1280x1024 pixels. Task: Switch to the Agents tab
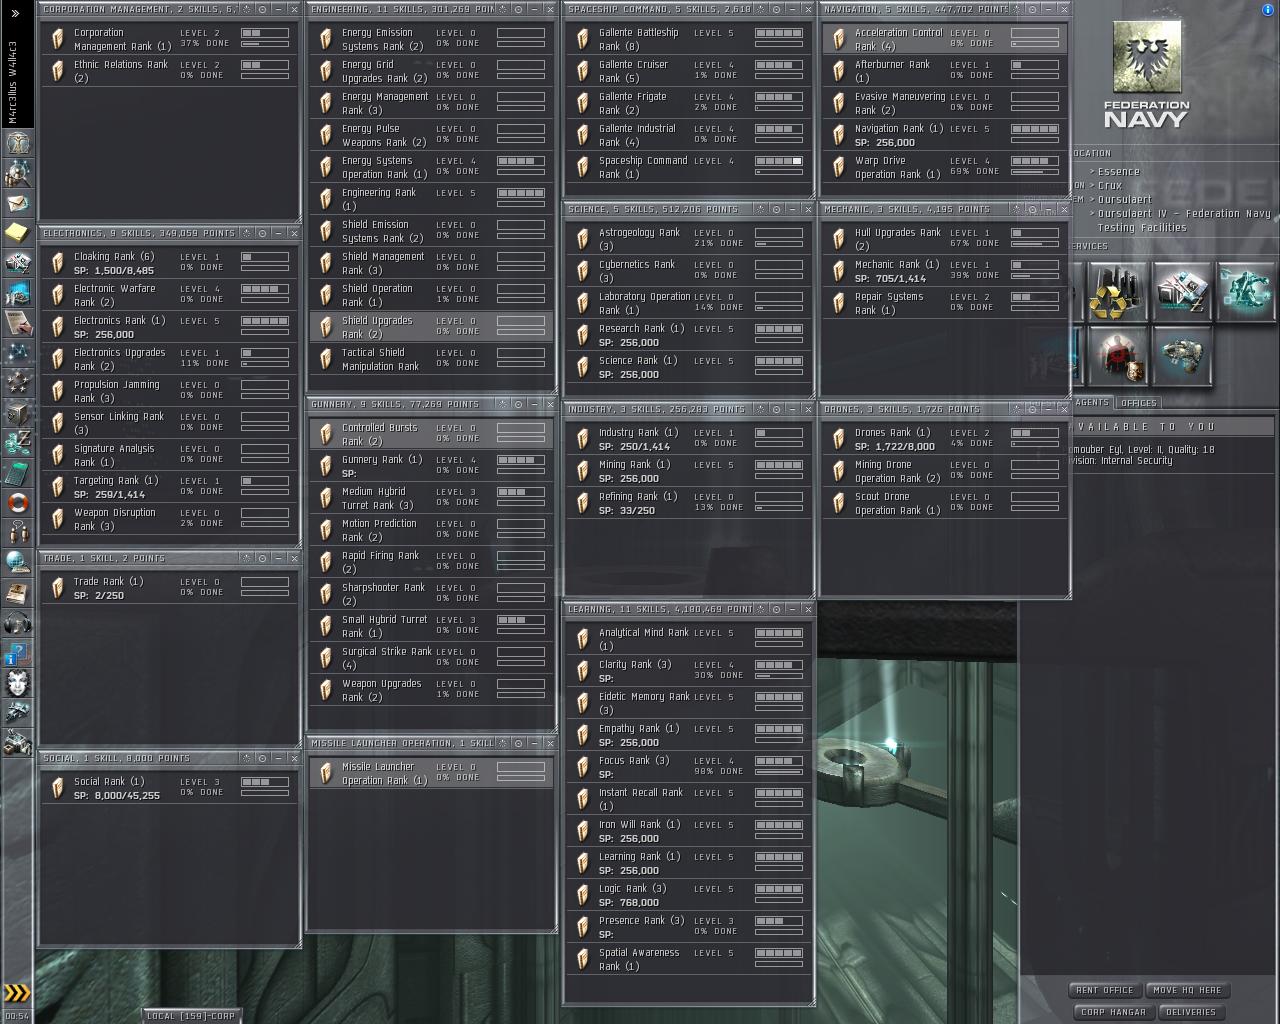[1090, 402]
